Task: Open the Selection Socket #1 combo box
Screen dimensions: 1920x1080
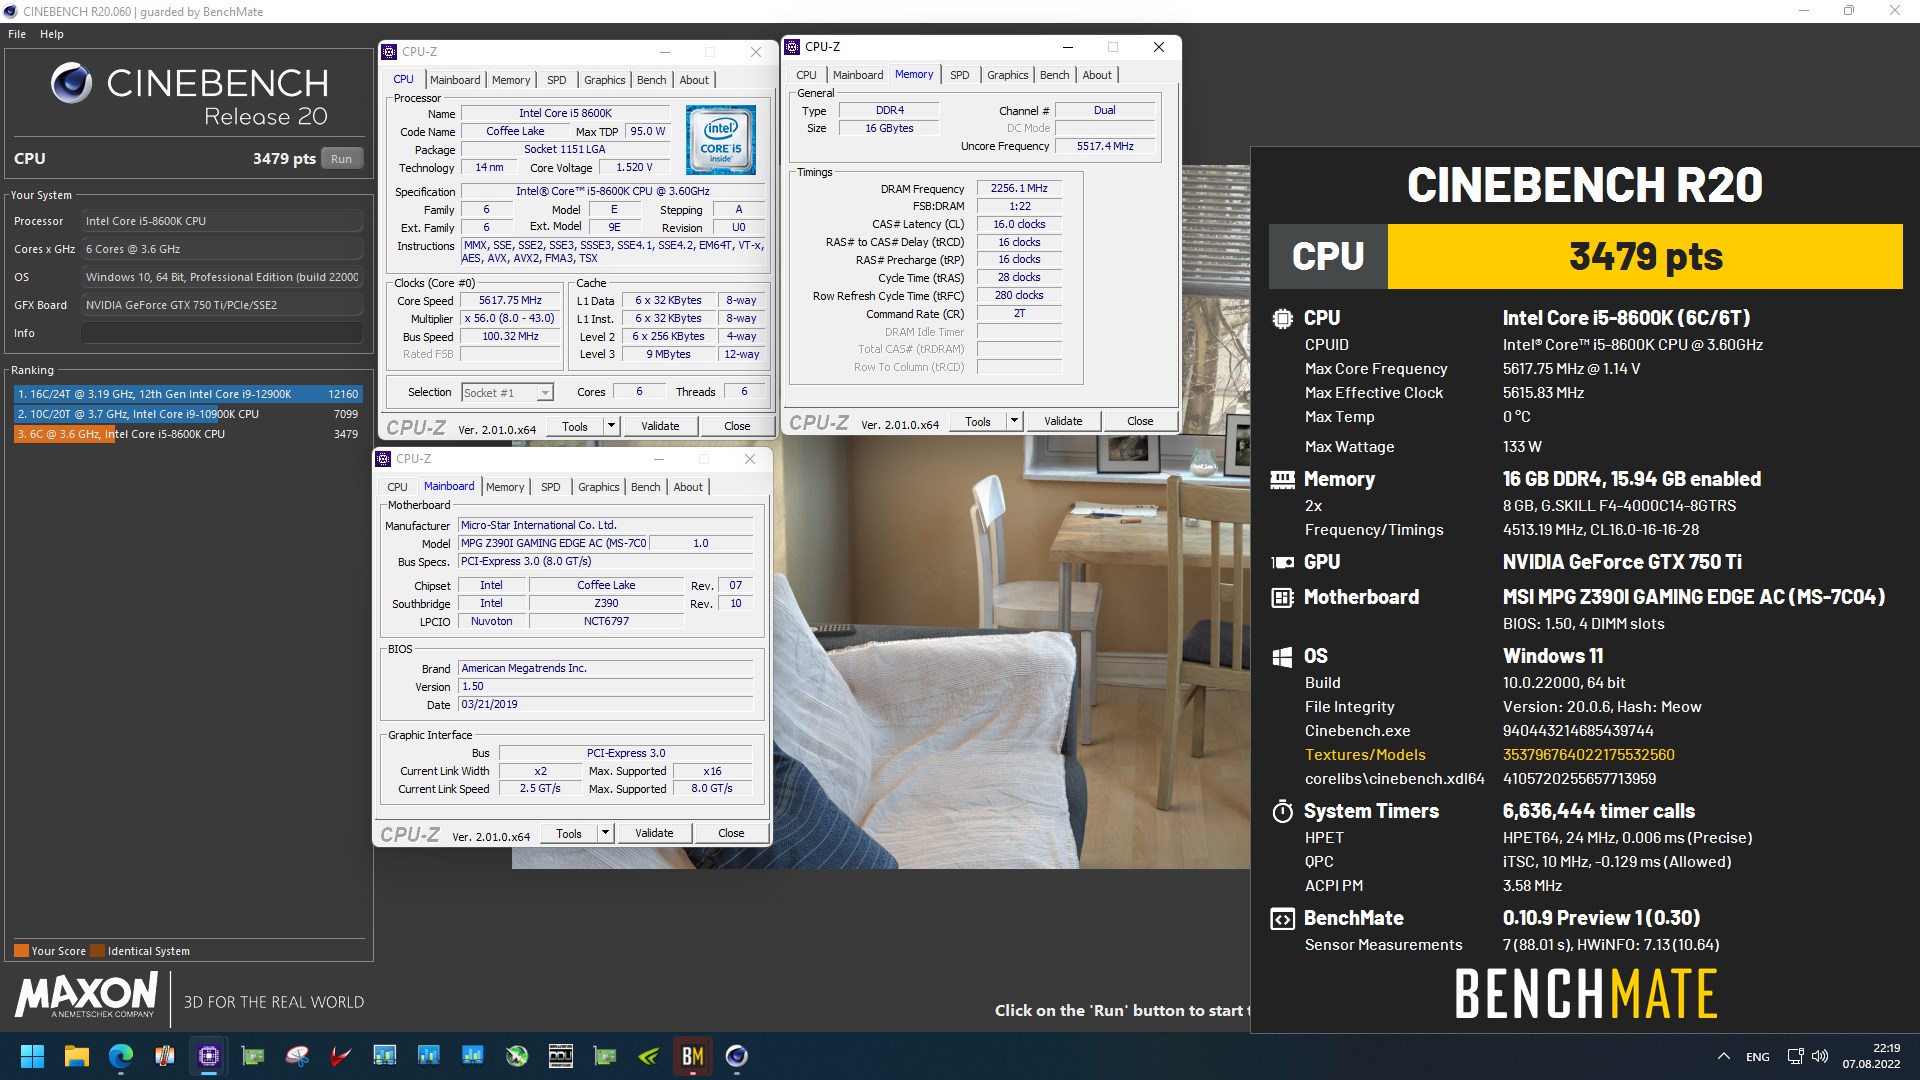Action: pos(507,393)
